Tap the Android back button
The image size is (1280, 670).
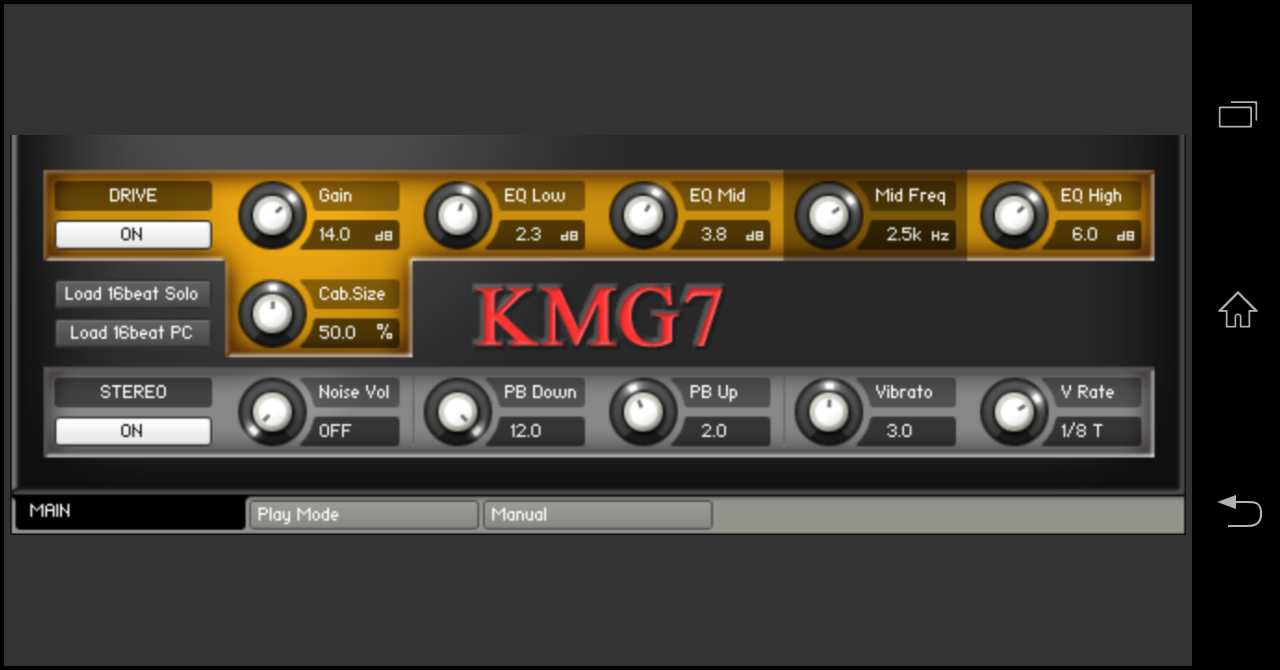point(1240,510)
